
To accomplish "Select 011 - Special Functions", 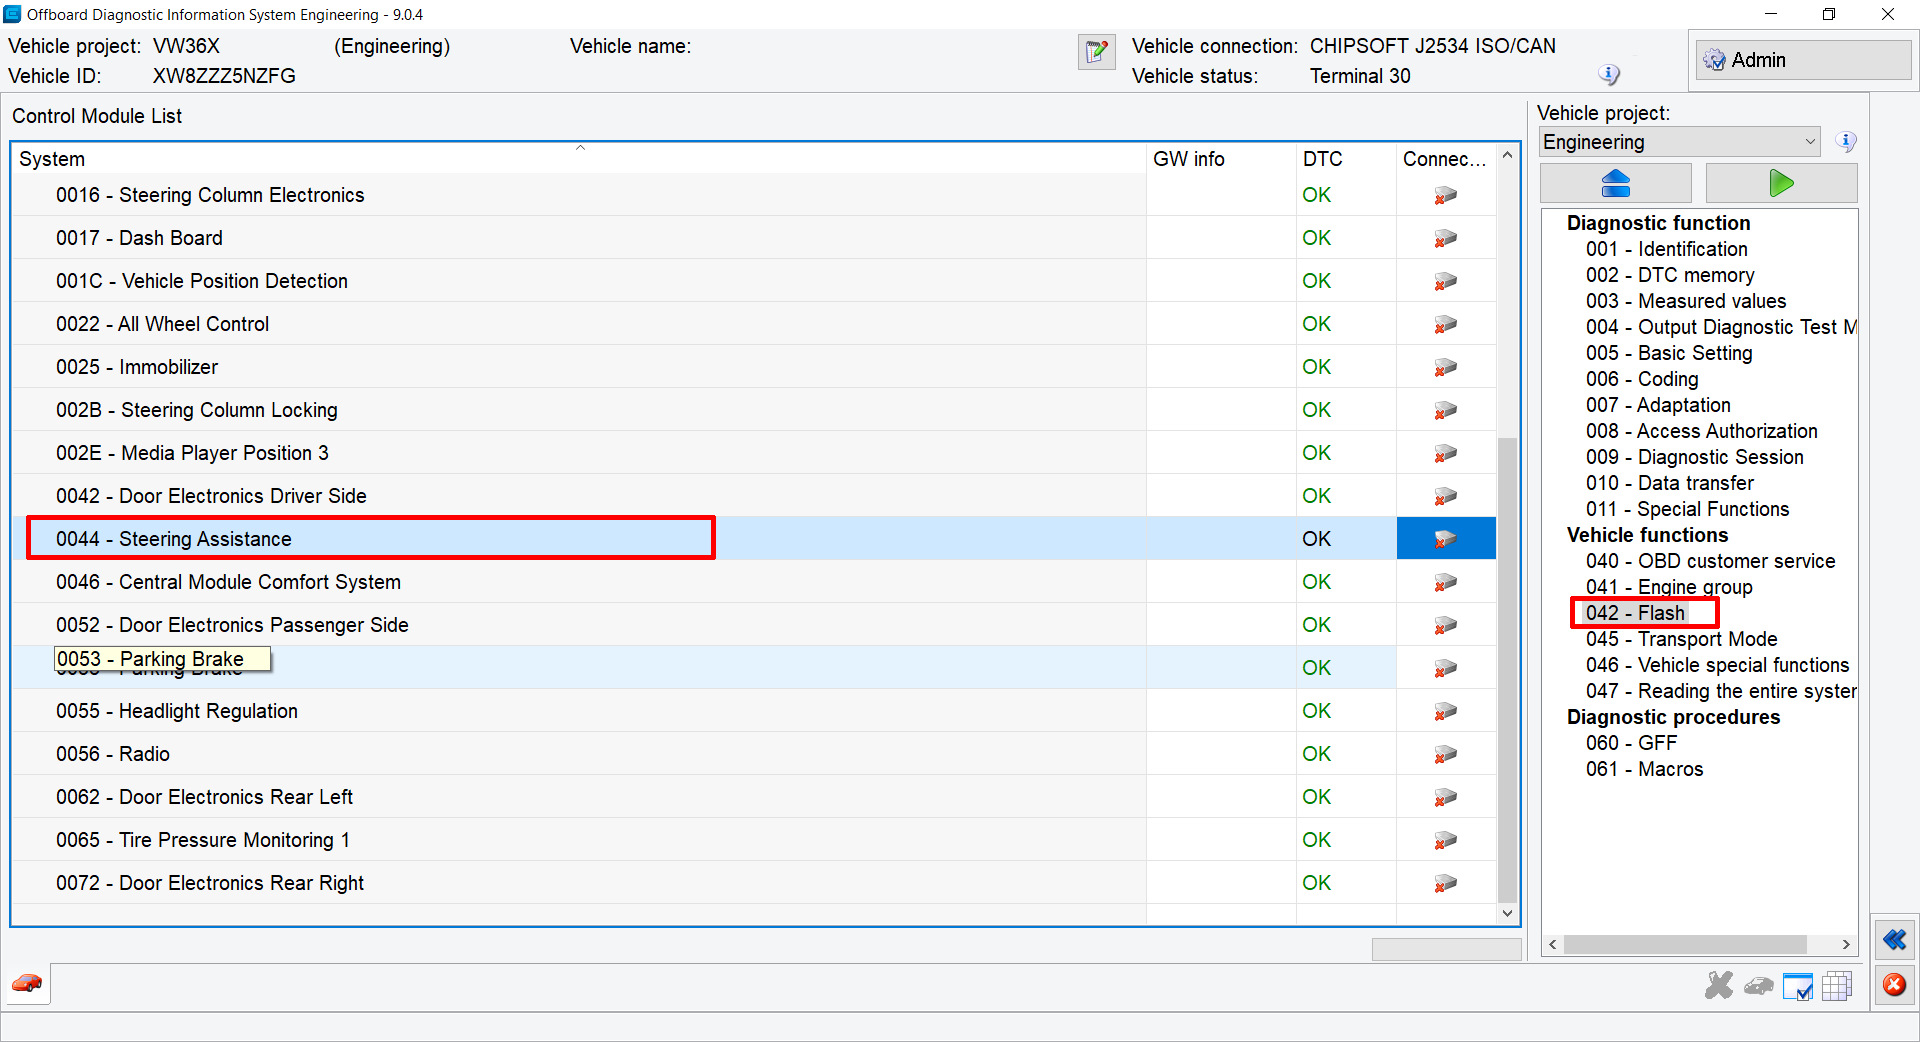I will point(1687,509).
